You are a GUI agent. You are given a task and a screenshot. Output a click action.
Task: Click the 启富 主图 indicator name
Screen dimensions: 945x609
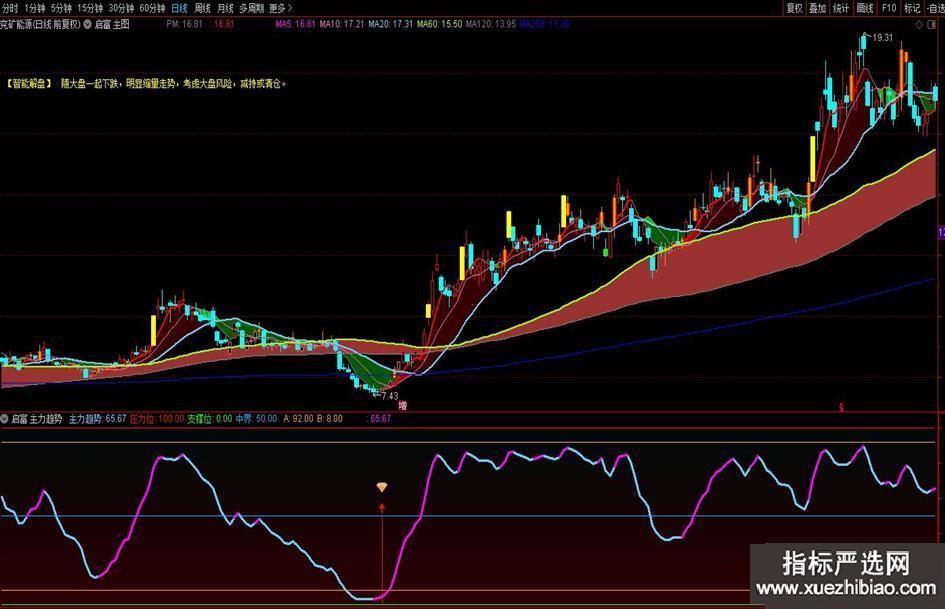coord(112,24)
